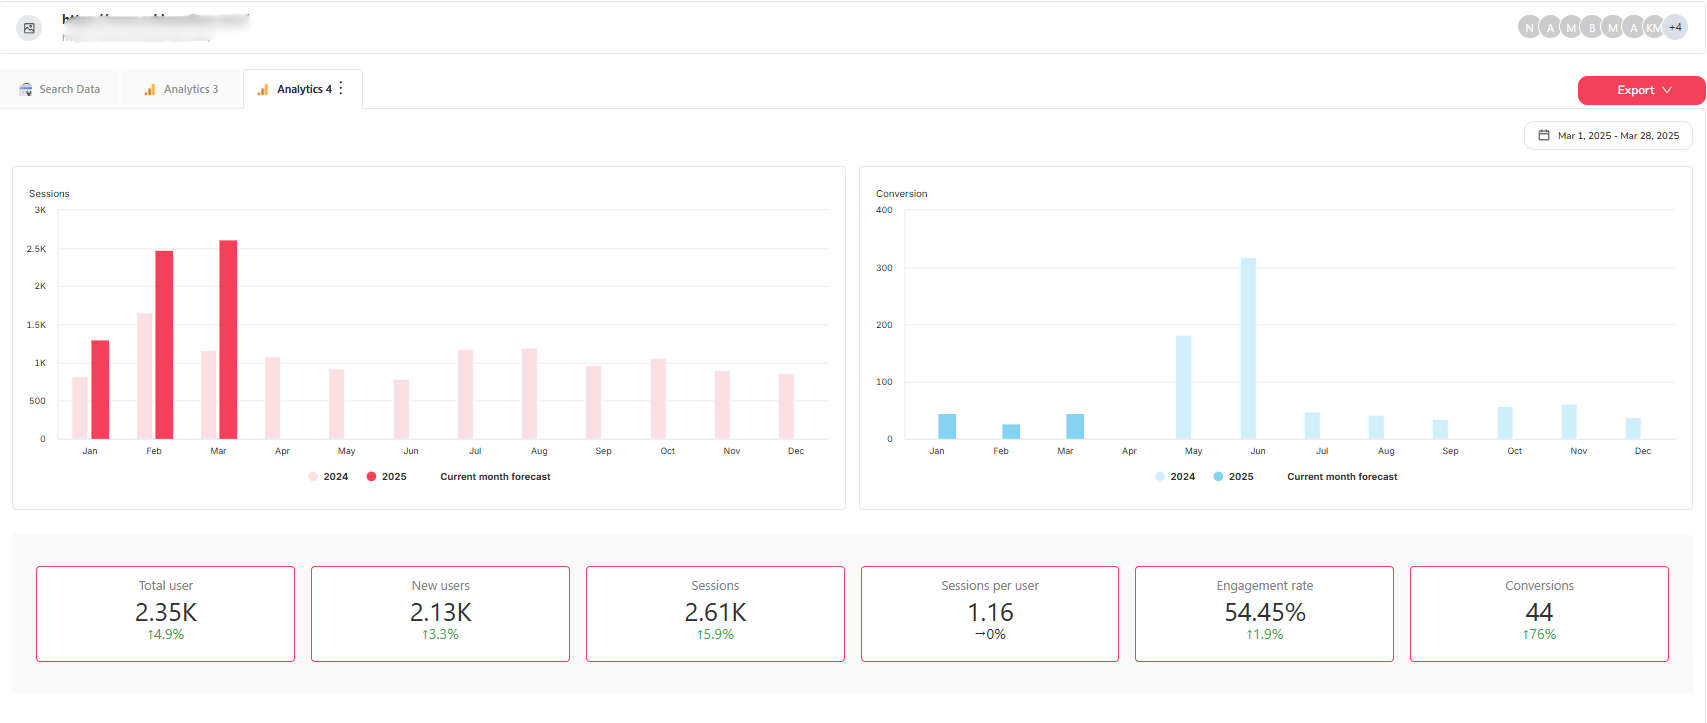Click the N user avatar
This screenshot has width=1707, height=723.
[1528, 28]
